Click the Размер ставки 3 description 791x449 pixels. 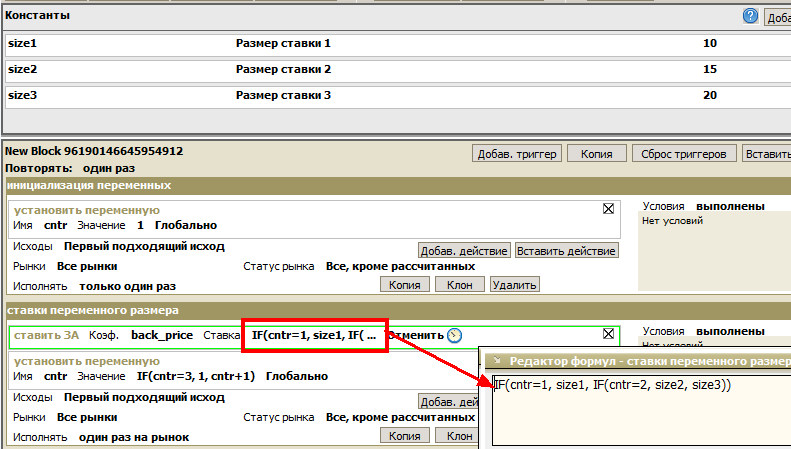tap(283, 96)
